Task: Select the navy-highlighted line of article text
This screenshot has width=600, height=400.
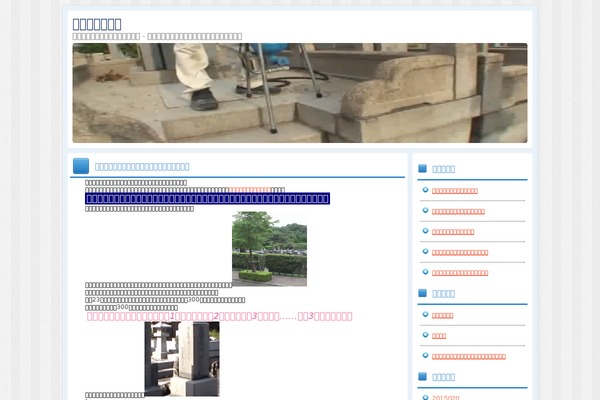Action: [x=207, y=198]
